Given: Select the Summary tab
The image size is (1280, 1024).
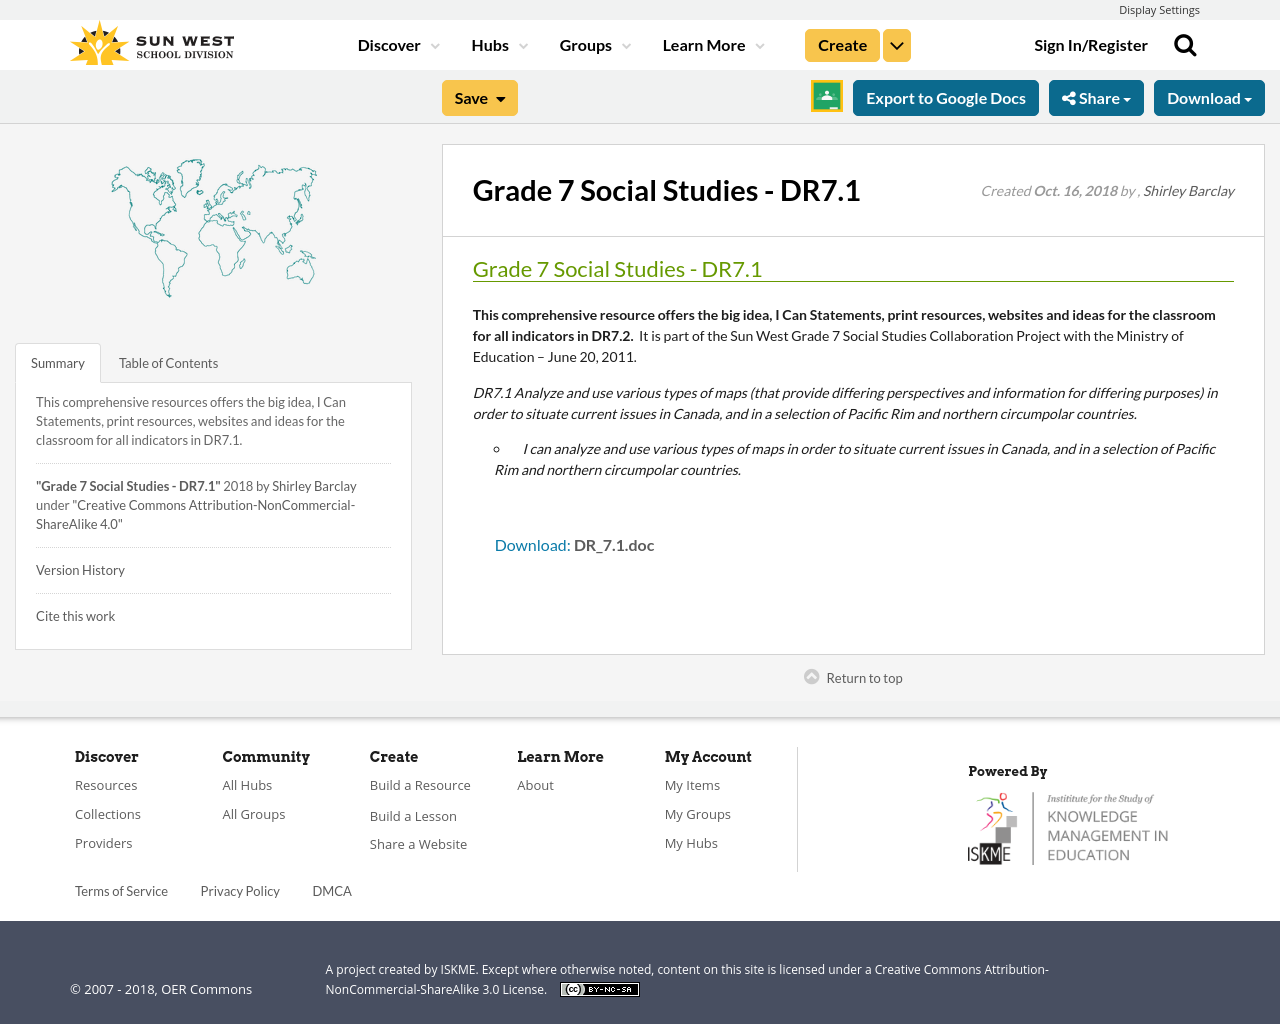Looking at the screenshot, I should 57,361.
